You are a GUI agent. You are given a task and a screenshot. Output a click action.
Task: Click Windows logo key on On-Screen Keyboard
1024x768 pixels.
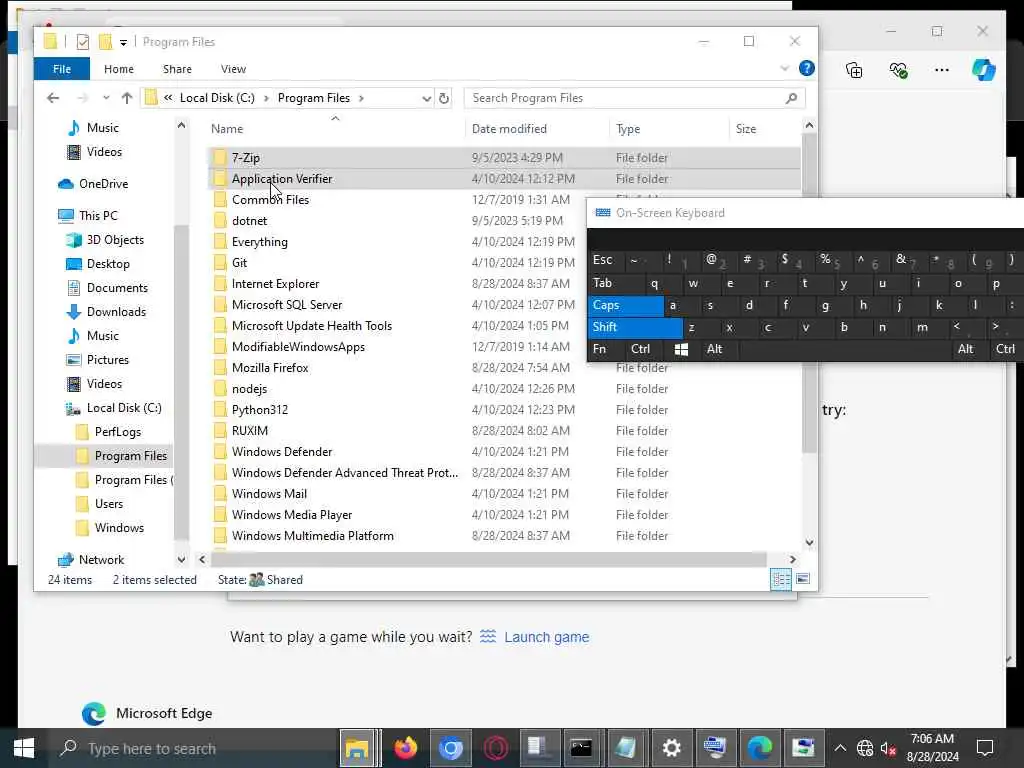pyautogui.click(x=681, y=349)
